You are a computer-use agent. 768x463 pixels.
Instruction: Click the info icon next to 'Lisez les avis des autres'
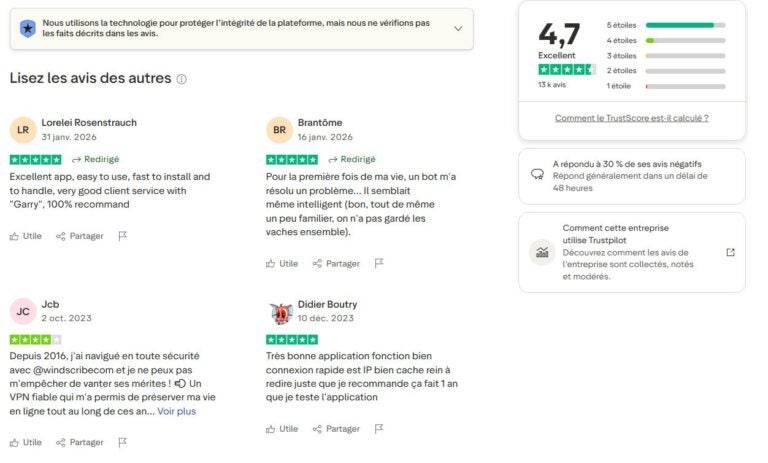181,79
